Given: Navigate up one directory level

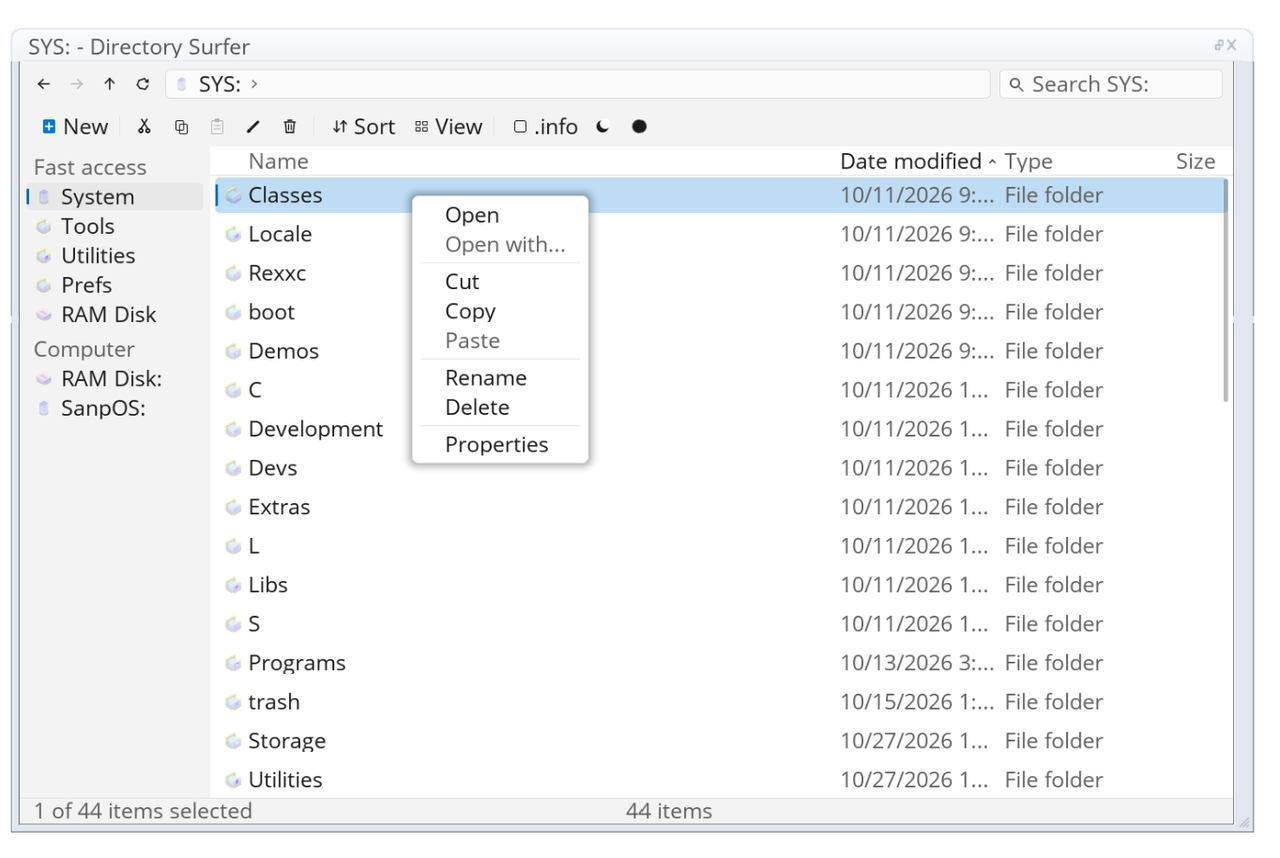Looking at the screenshot, I should [x=110, y=84].
